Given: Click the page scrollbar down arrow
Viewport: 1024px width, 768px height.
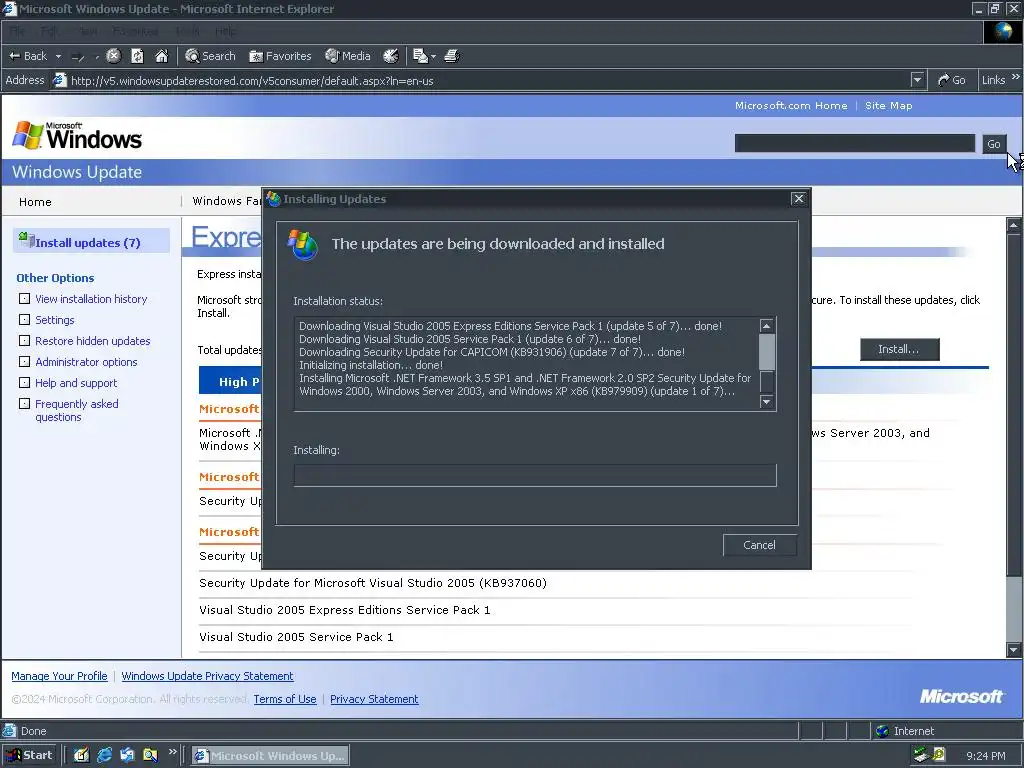Looking at the screenshot, I should click(x=1014, y=650).
